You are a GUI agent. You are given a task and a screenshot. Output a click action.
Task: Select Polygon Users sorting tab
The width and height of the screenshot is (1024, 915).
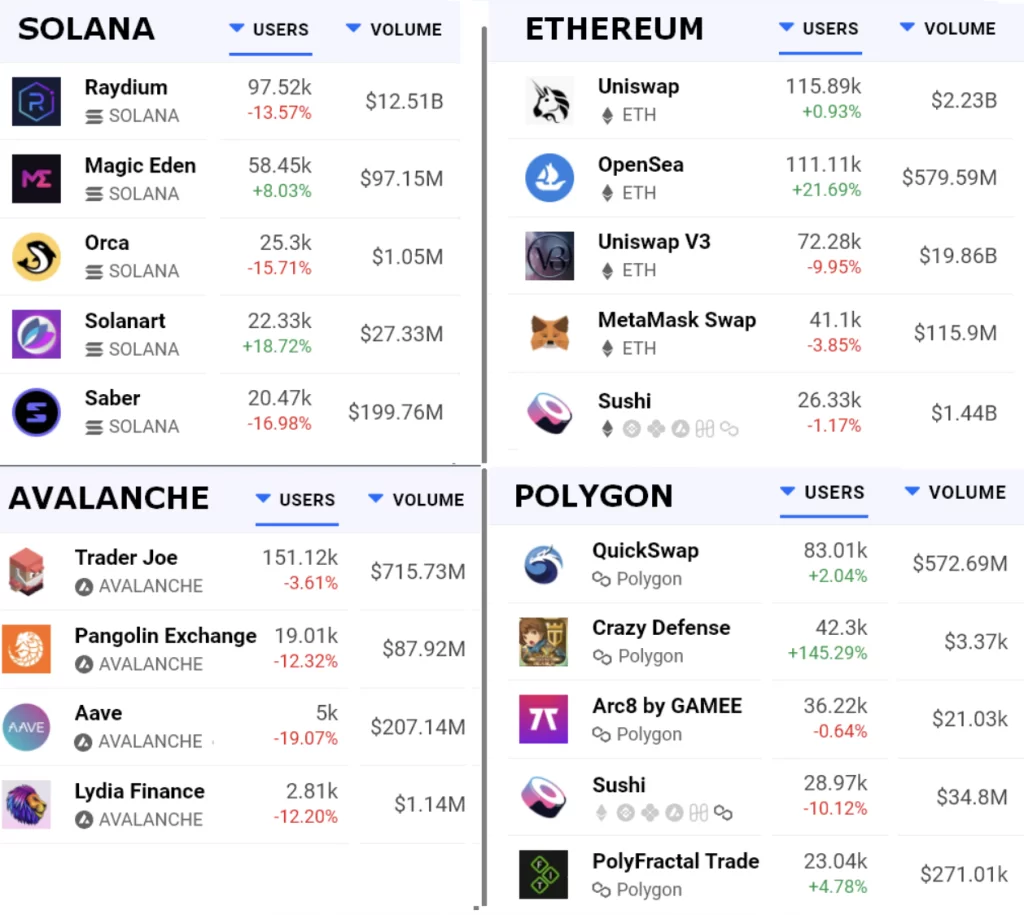click(823, 493)
